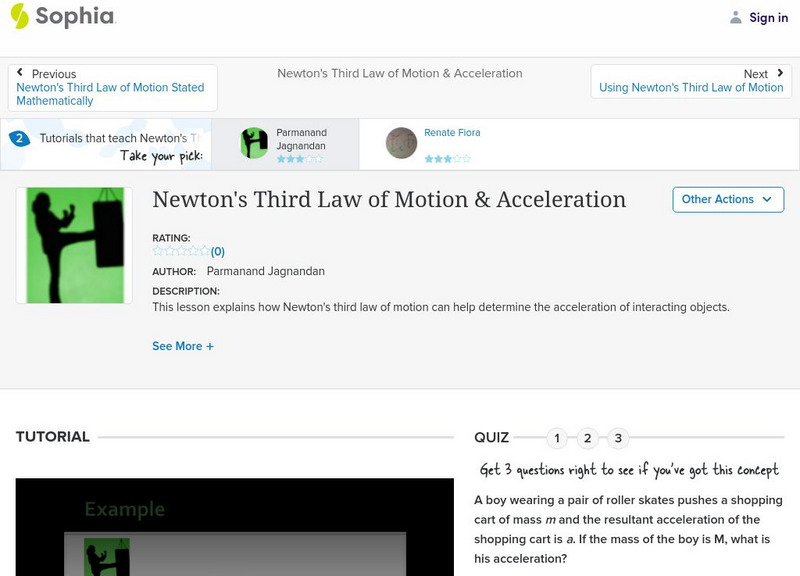Click the empty rating stars
The width and height of the screenshot is (800, 576).
pos(181,251)
